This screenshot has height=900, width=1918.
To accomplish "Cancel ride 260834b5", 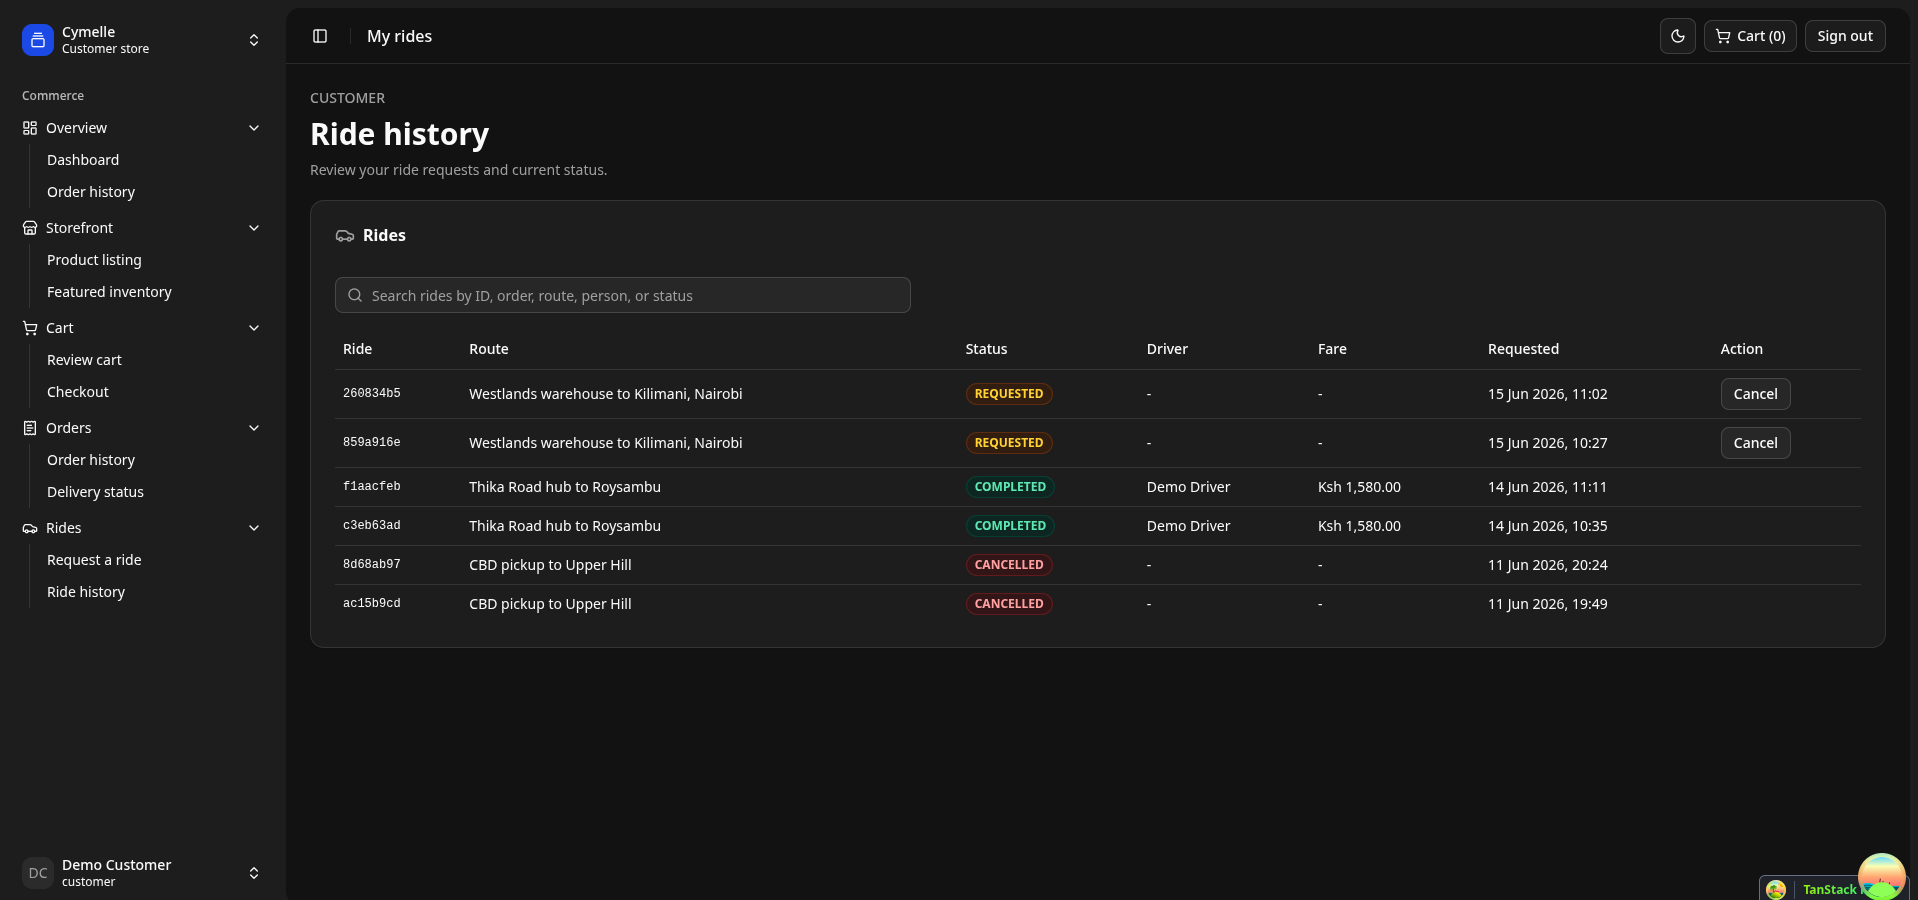I will point(1755,394).
